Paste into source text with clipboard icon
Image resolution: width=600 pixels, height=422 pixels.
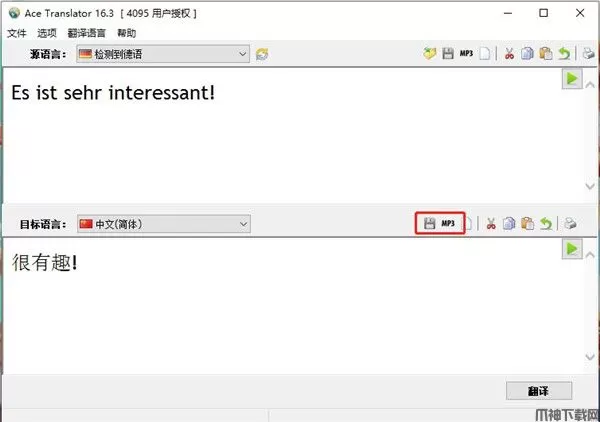coord(546,54)
